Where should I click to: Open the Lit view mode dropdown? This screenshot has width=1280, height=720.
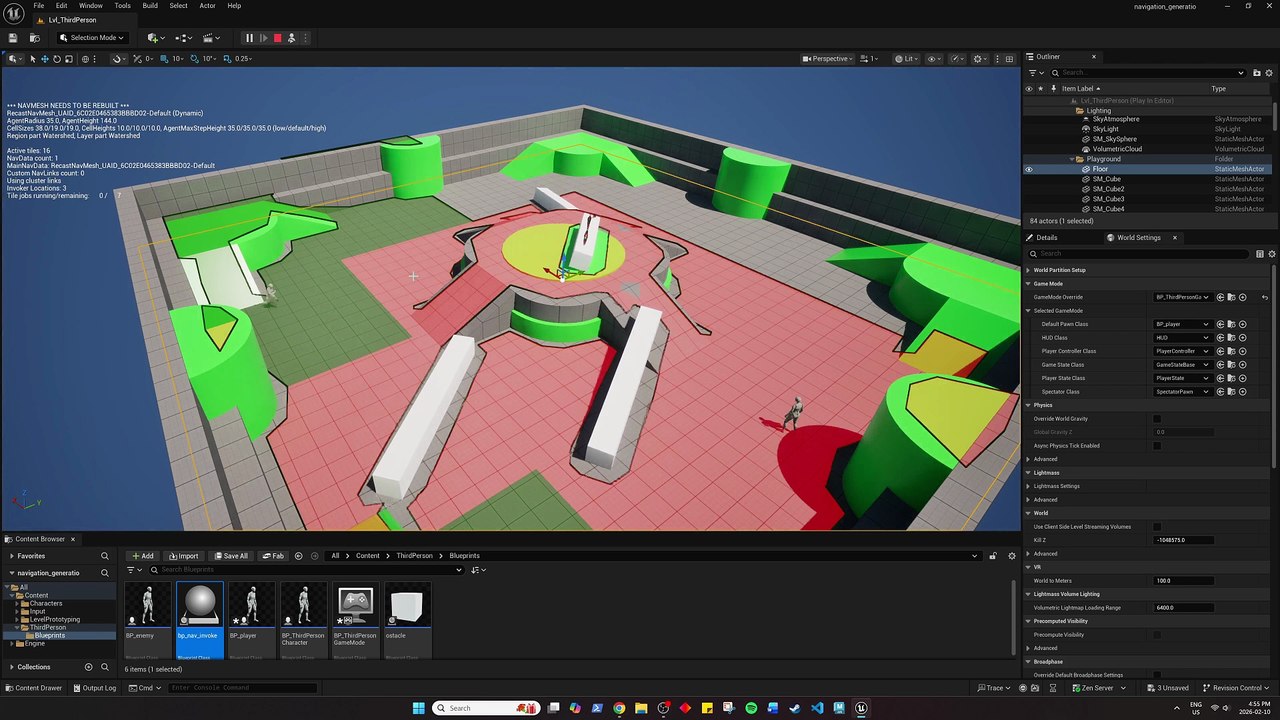[906, 59]
